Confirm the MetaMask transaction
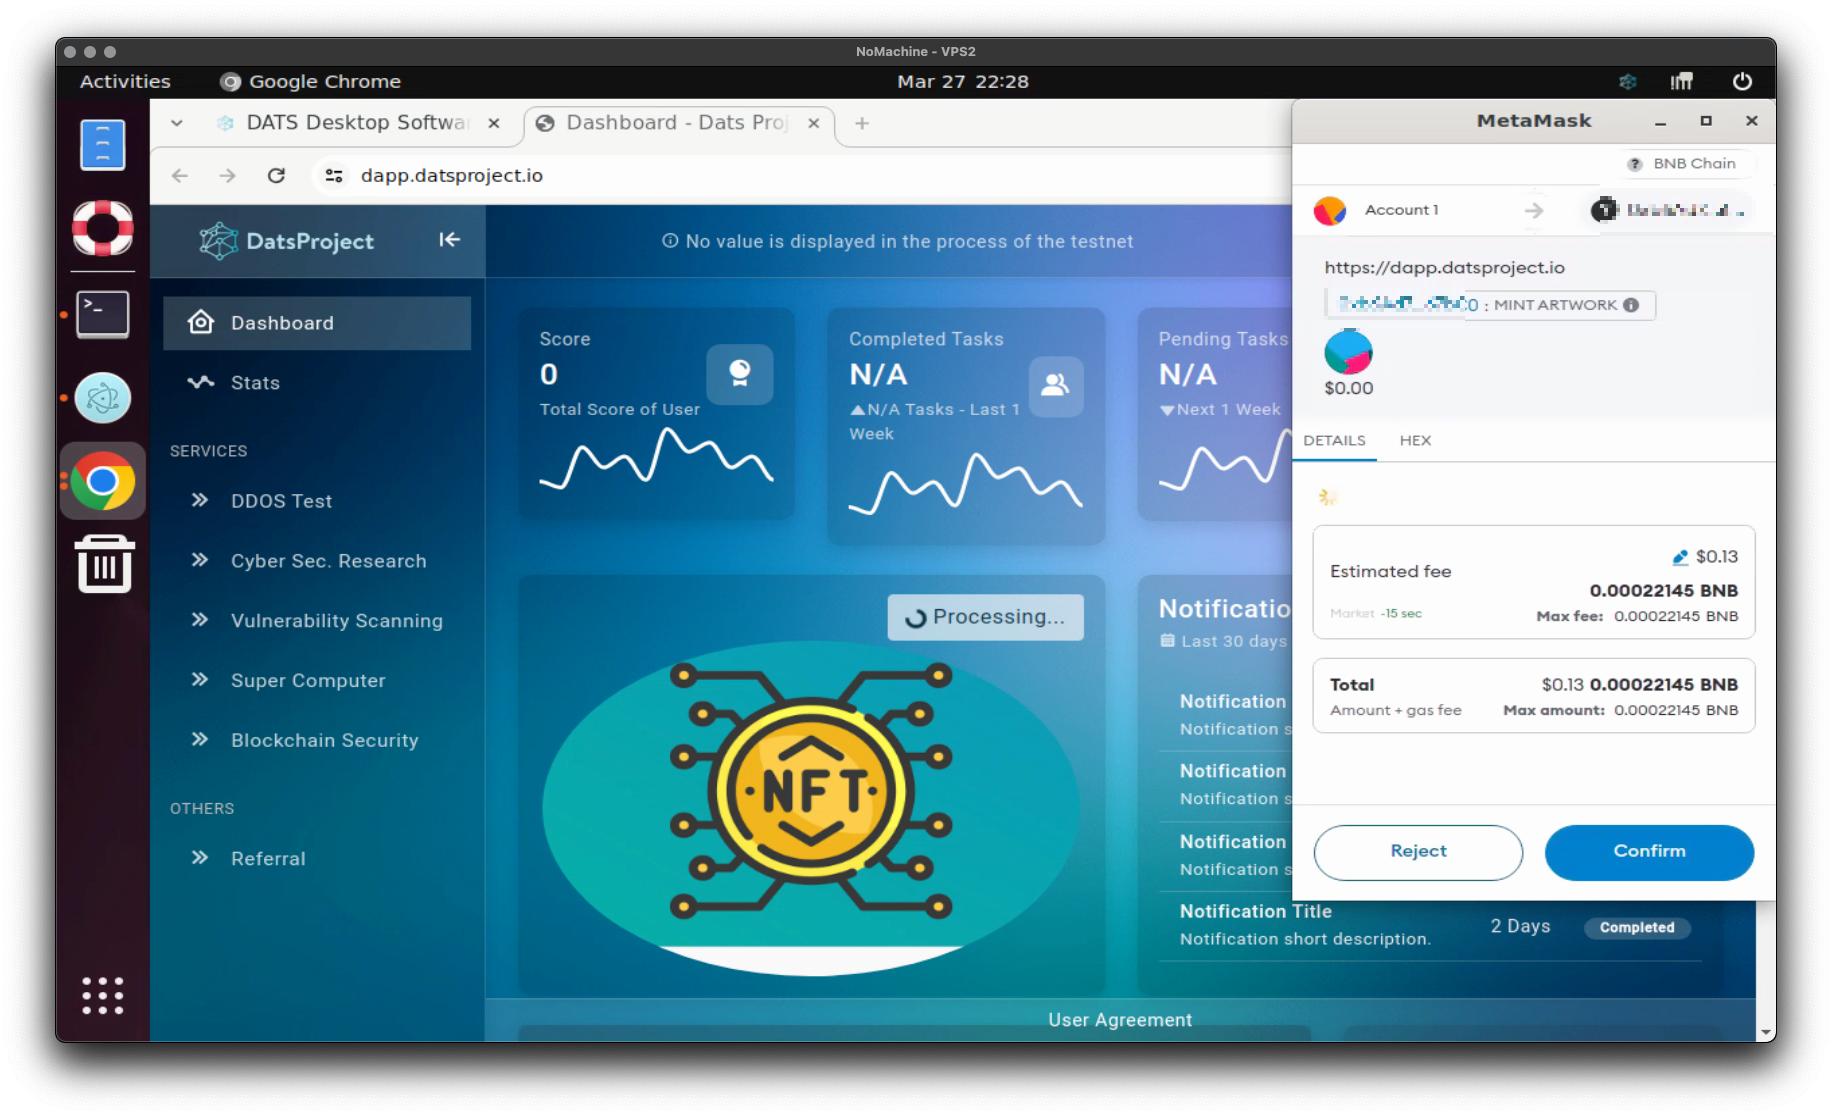1832x1116 pixels. pos(1649,852)
